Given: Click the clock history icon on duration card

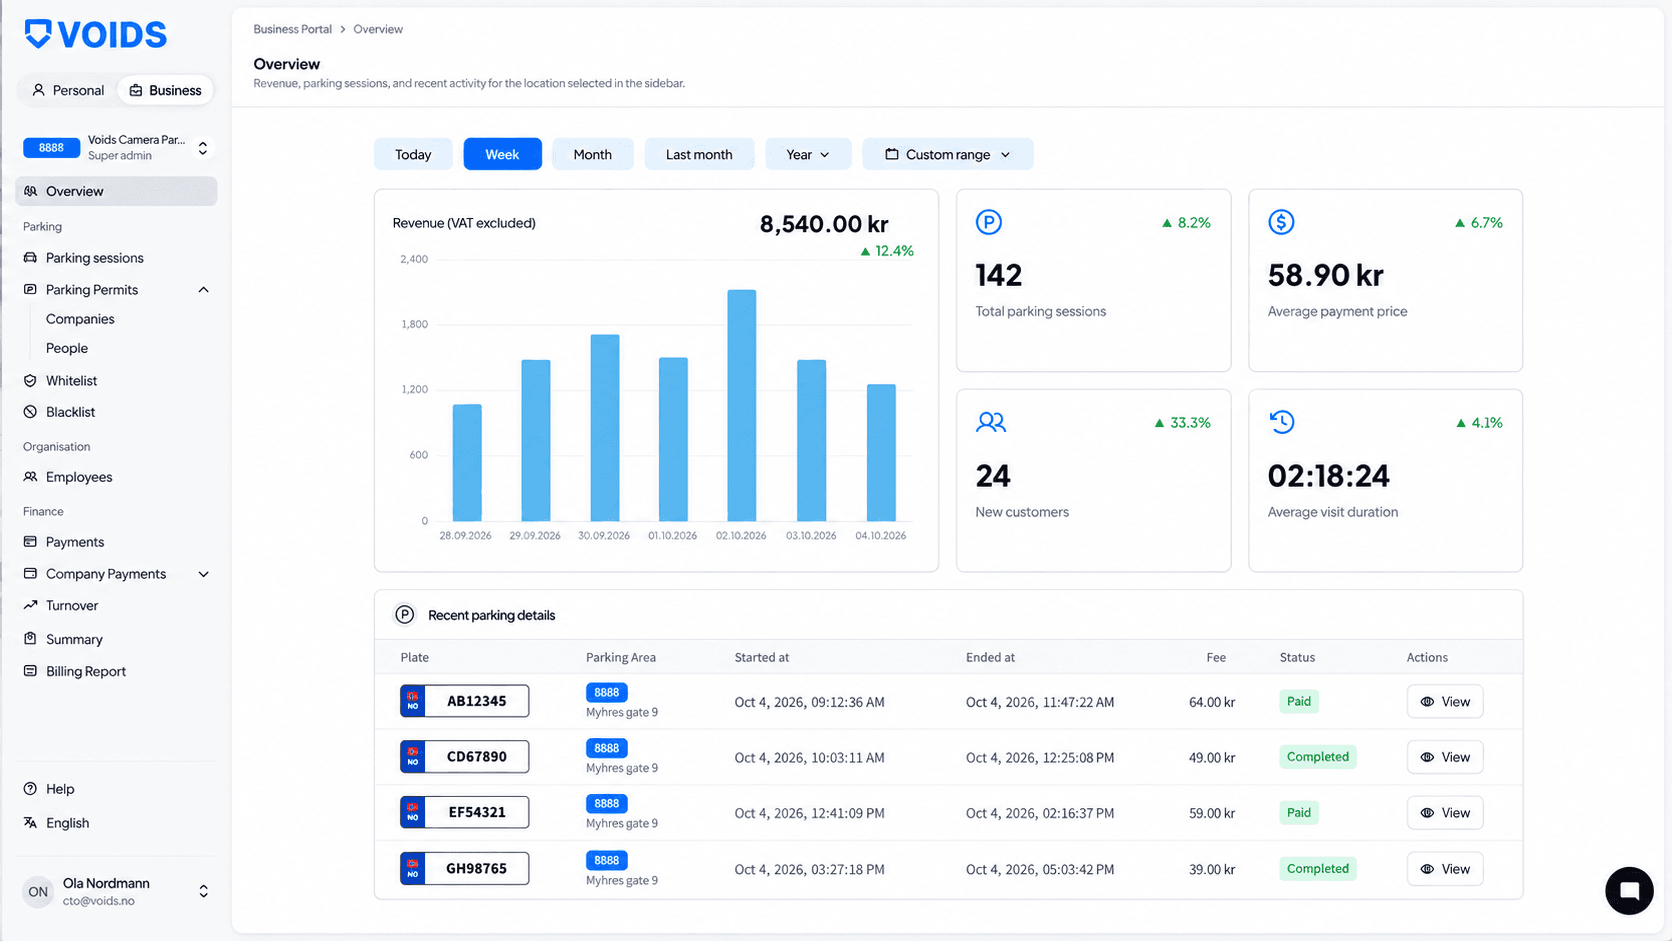Looking at the screenshot, I should (x=1281, y=422).
